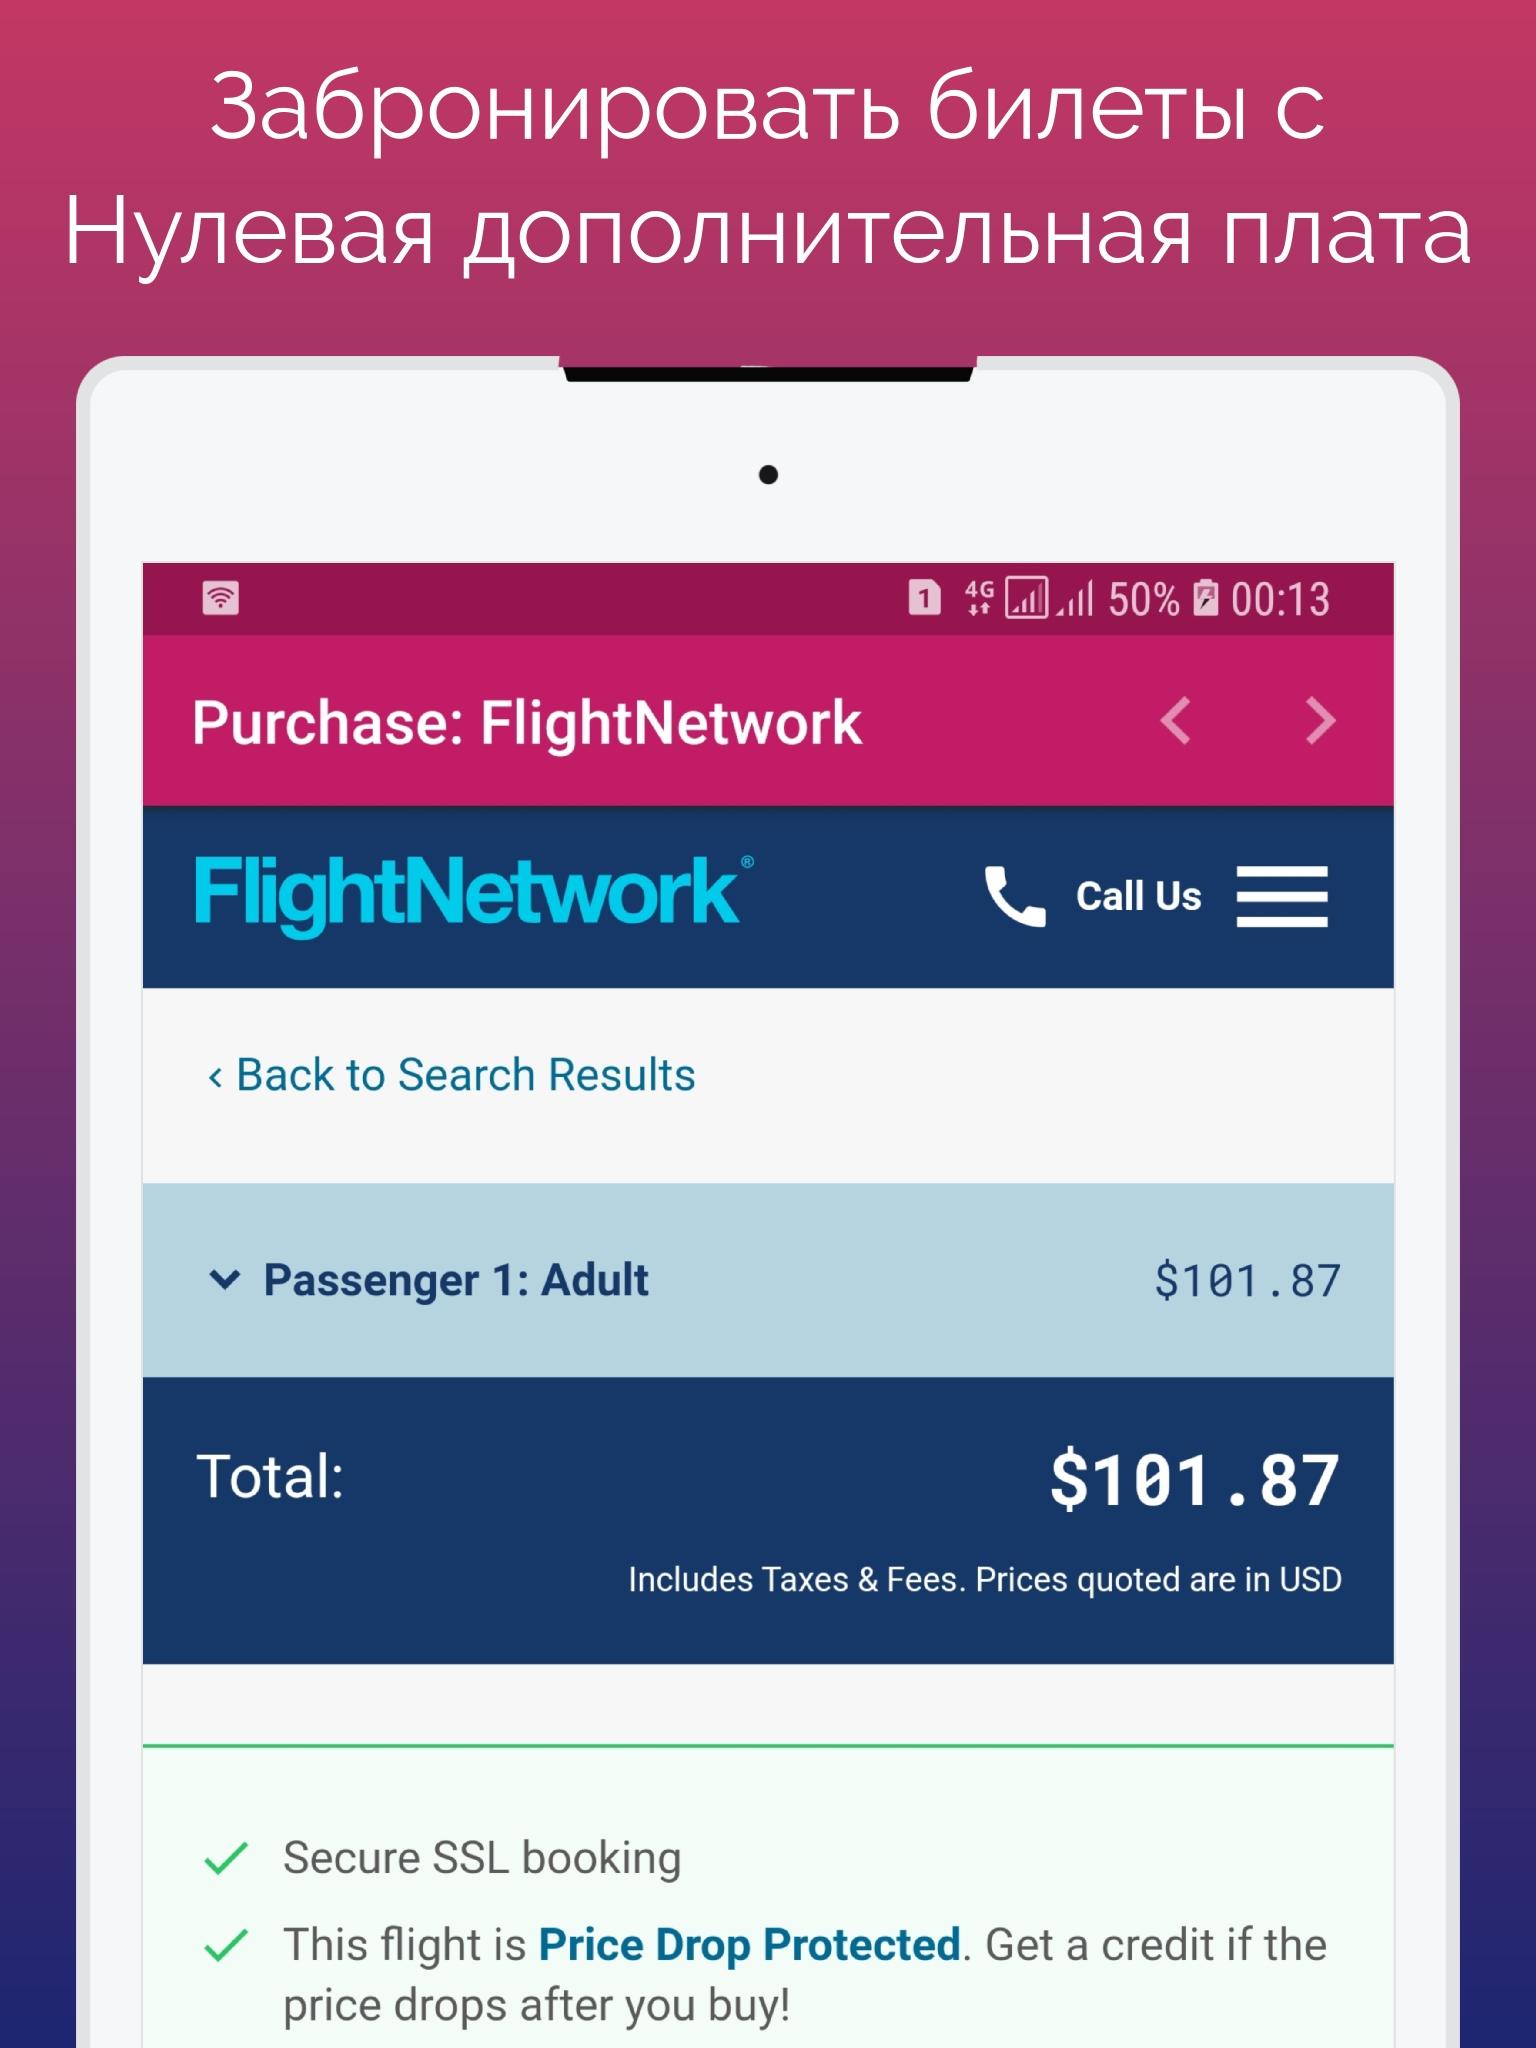Tap the Purchase: FlightNetwork title
Screen dimensions: 1536x2048
tap(527, 723)
